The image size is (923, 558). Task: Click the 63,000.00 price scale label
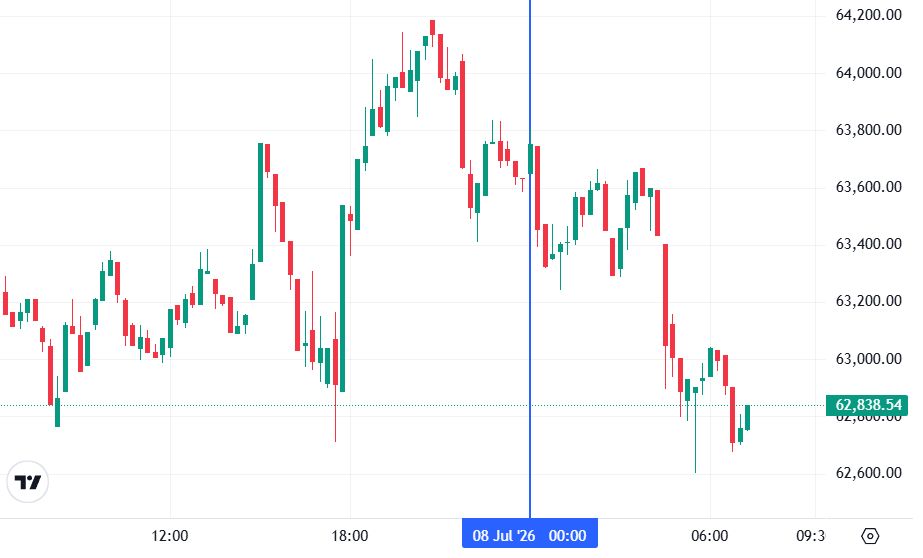(x=868, y=358)
